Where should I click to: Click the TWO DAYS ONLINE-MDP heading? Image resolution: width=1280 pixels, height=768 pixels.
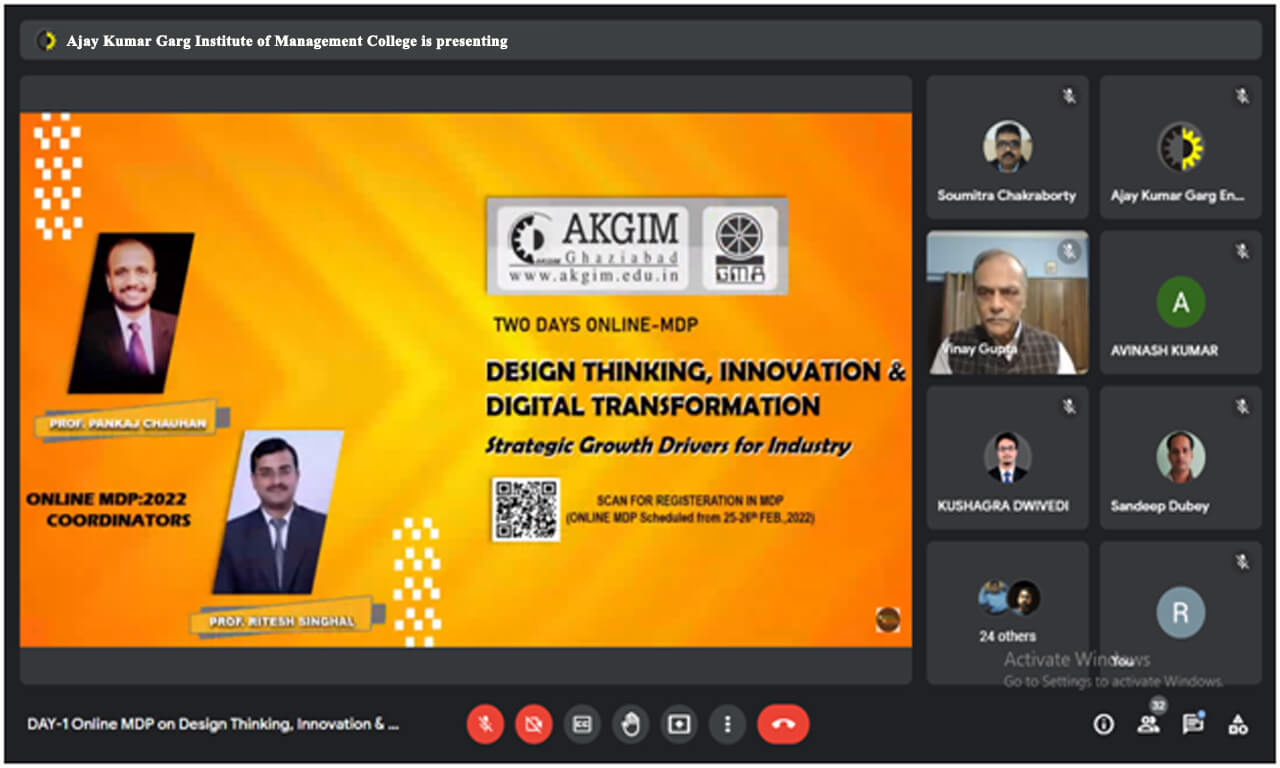(595, 324)
